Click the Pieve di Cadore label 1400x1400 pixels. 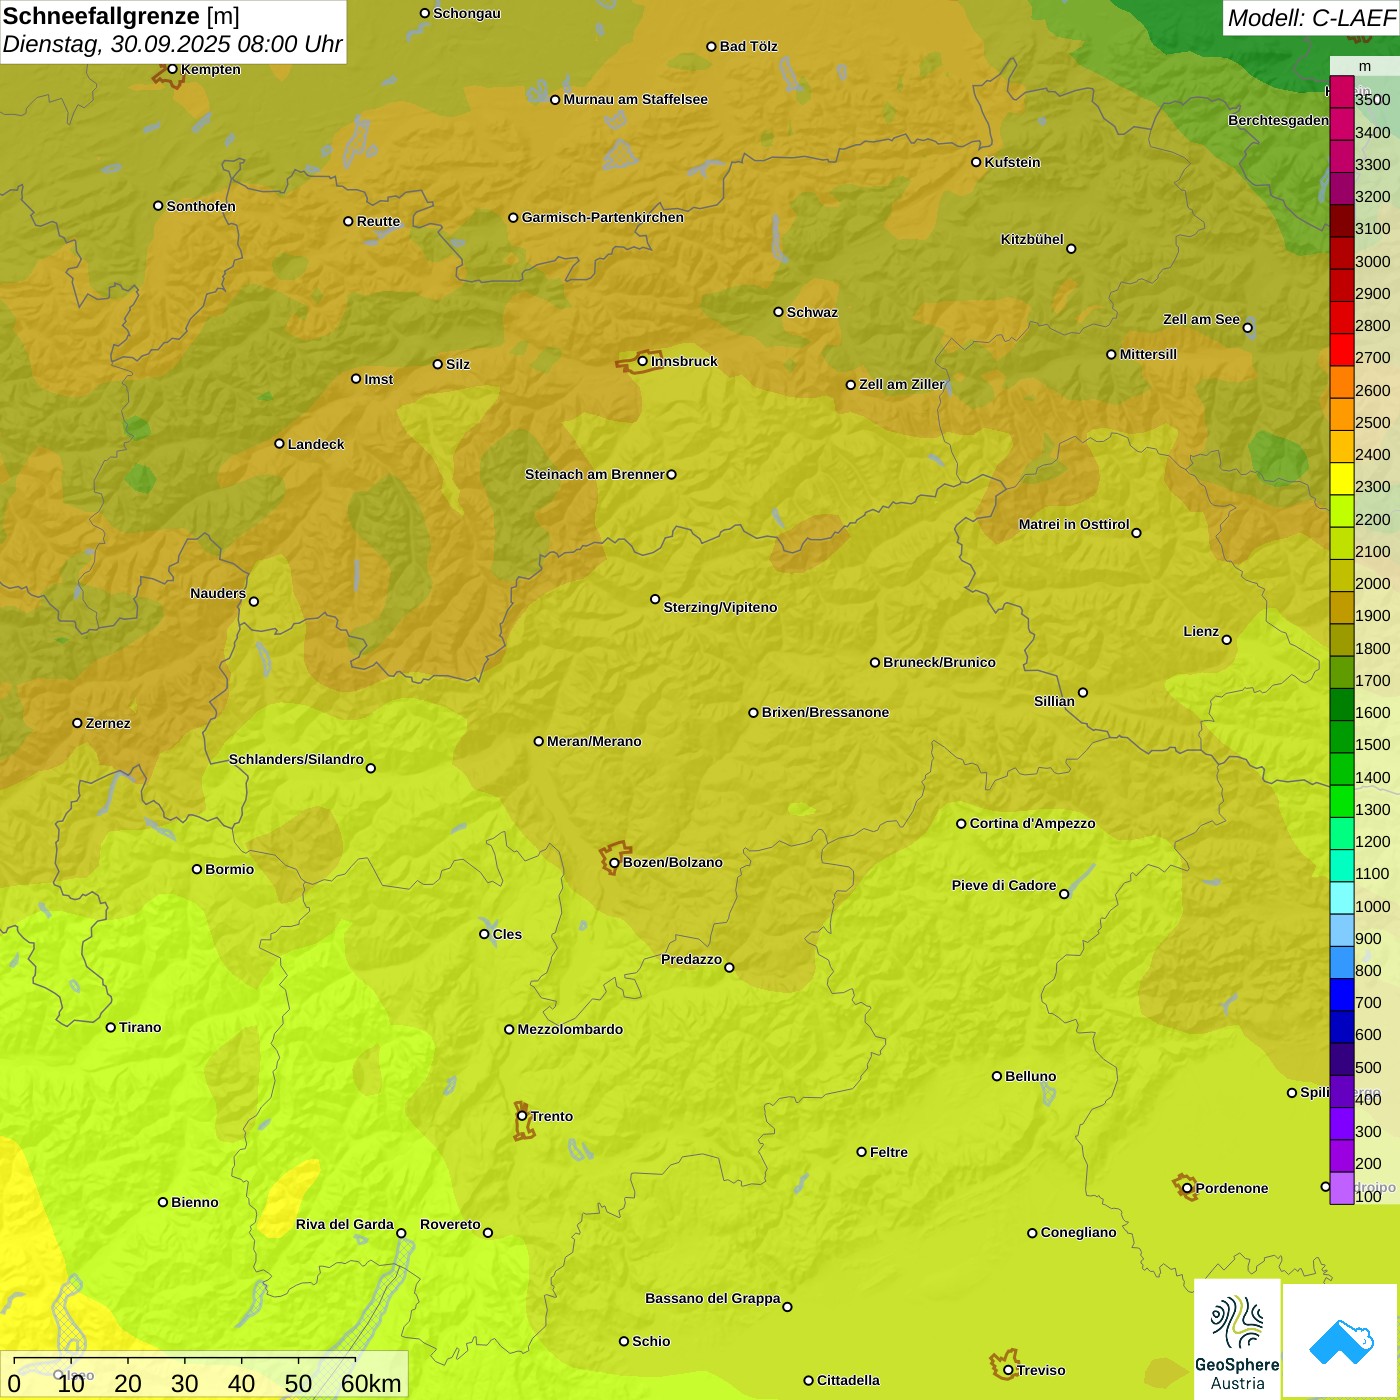pos(1004,885)
